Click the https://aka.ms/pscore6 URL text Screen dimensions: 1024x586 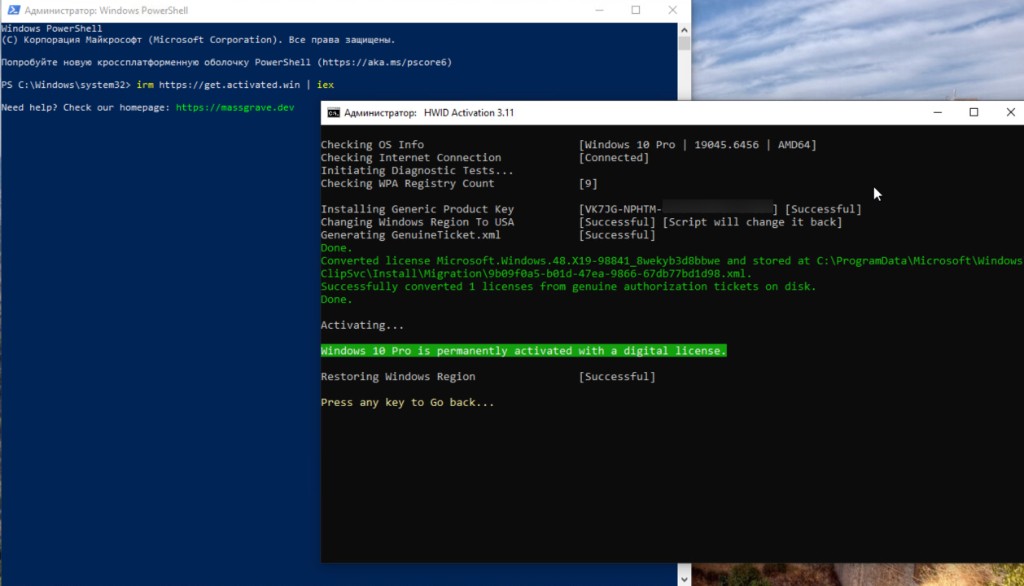385,62
